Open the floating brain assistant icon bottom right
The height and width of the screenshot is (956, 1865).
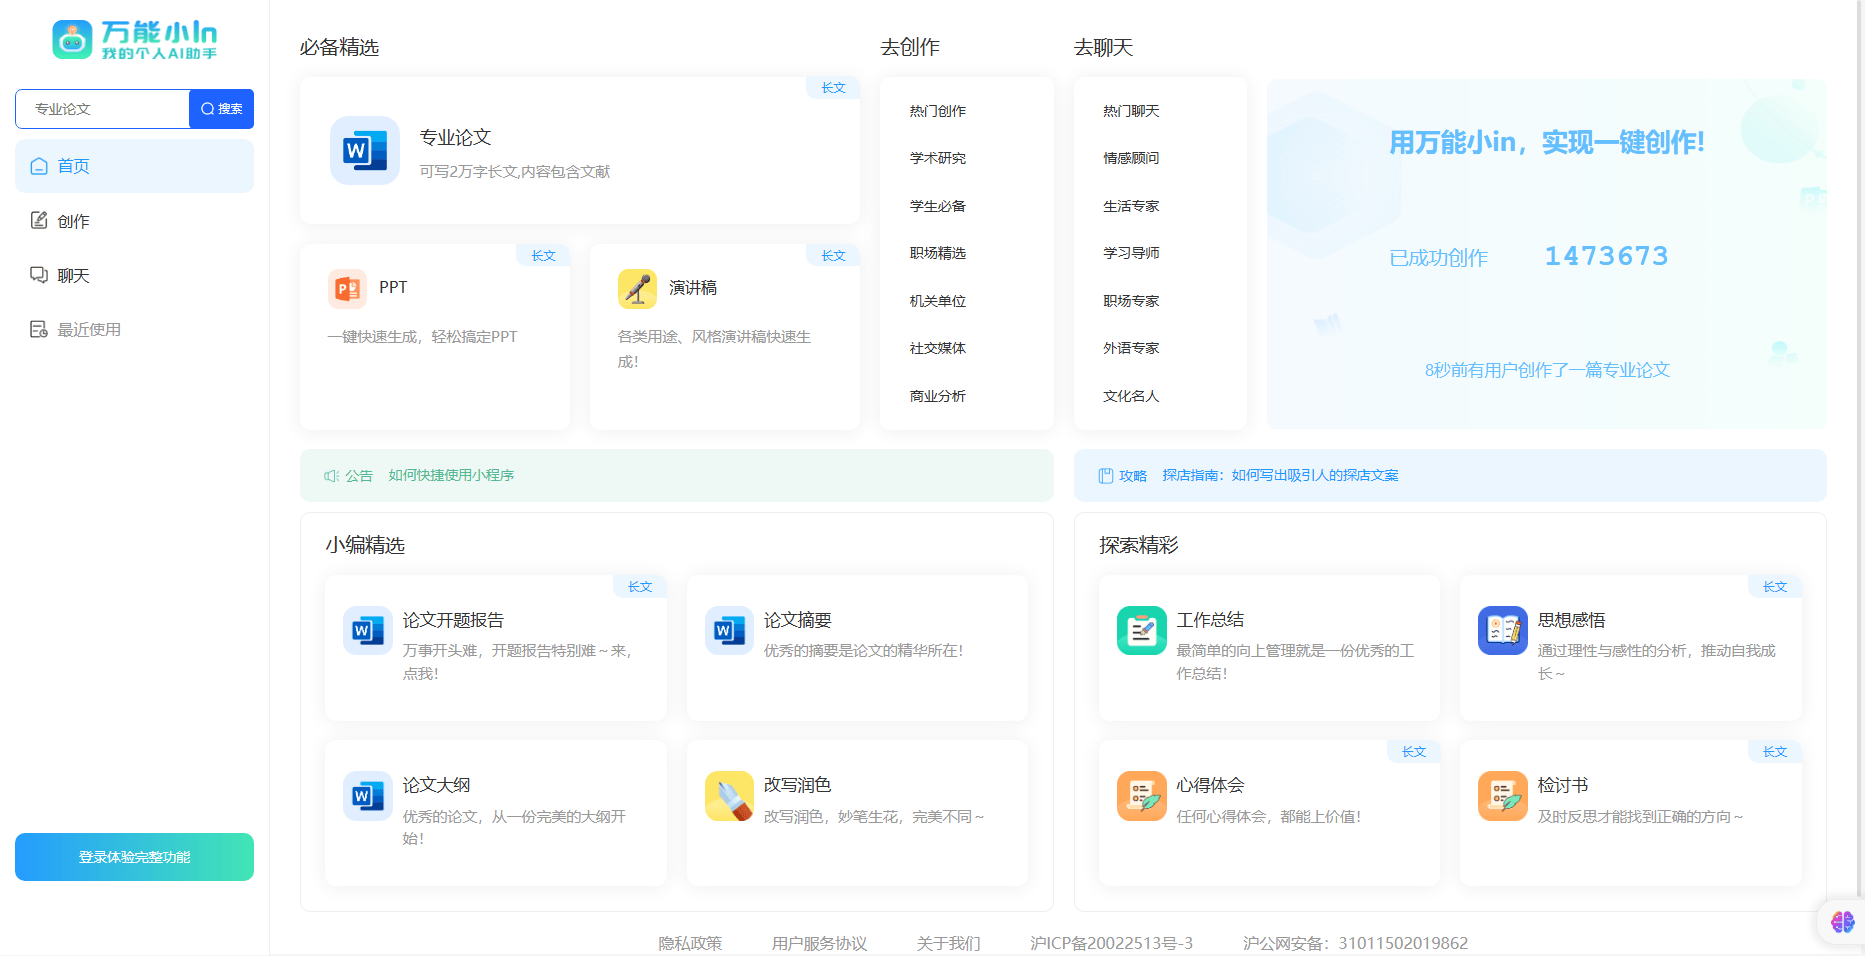[1843, 922]
